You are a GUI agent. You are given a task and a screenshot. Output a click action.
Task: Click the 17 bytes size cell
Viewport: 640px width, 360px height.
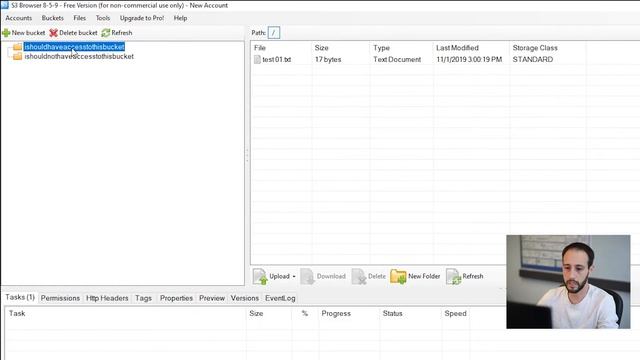pos(328,60)
